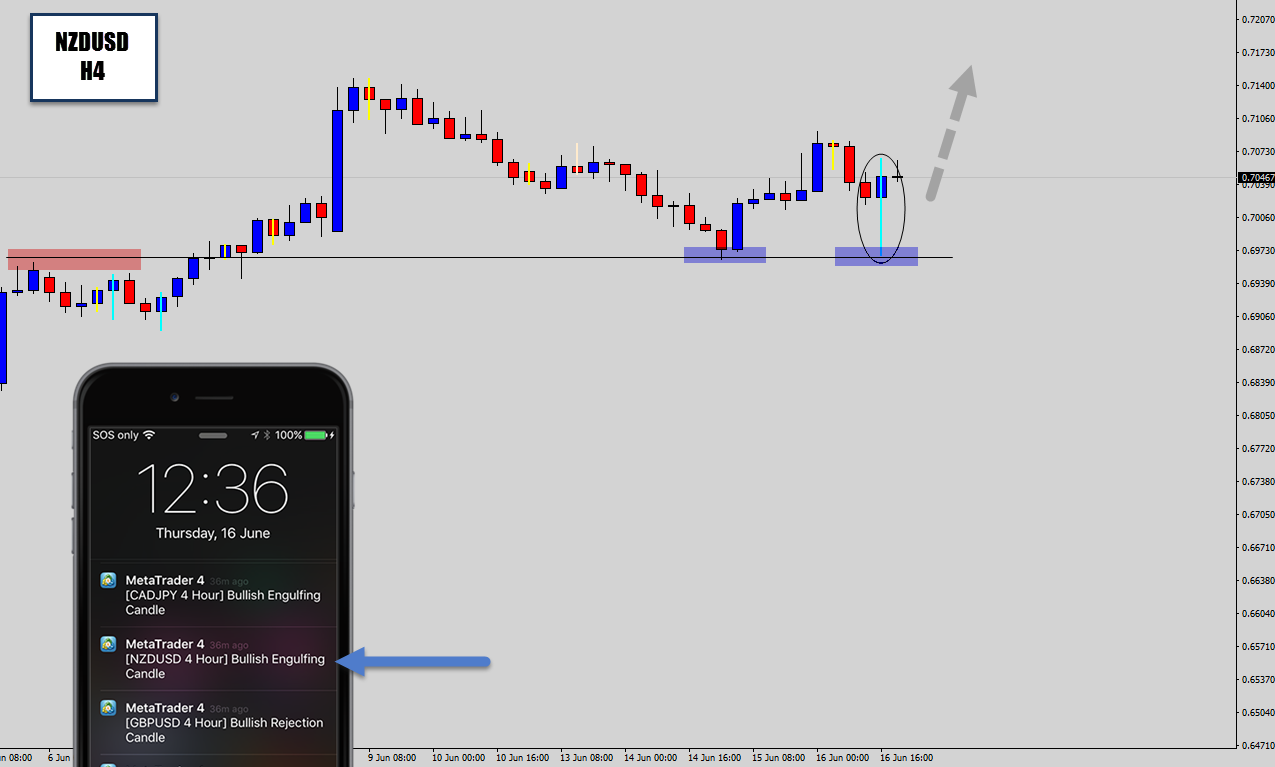Tap the Wi-Fi icon in phone status bar
1275x767 pixels.
(x=150, y=435)
